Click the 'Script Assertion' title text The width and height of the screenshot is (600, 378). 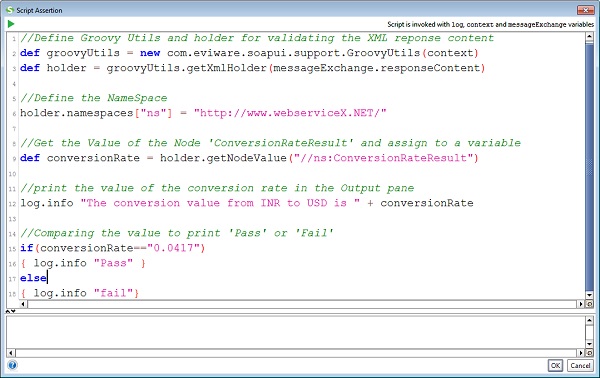pyautogui.click(x=39, y=10)
